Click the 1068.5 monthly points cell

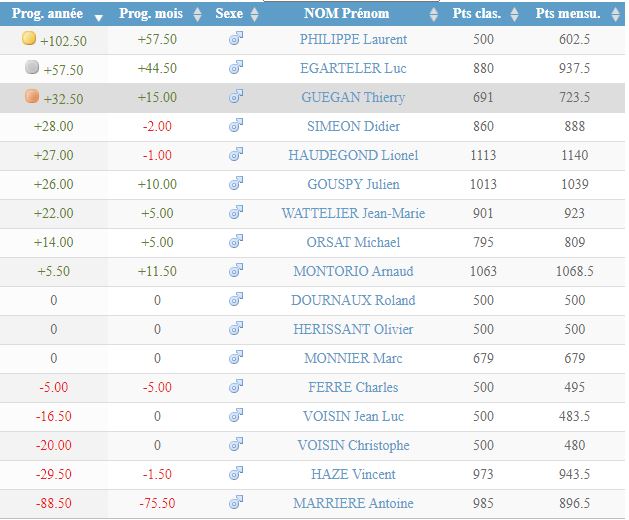click(574, 271)
